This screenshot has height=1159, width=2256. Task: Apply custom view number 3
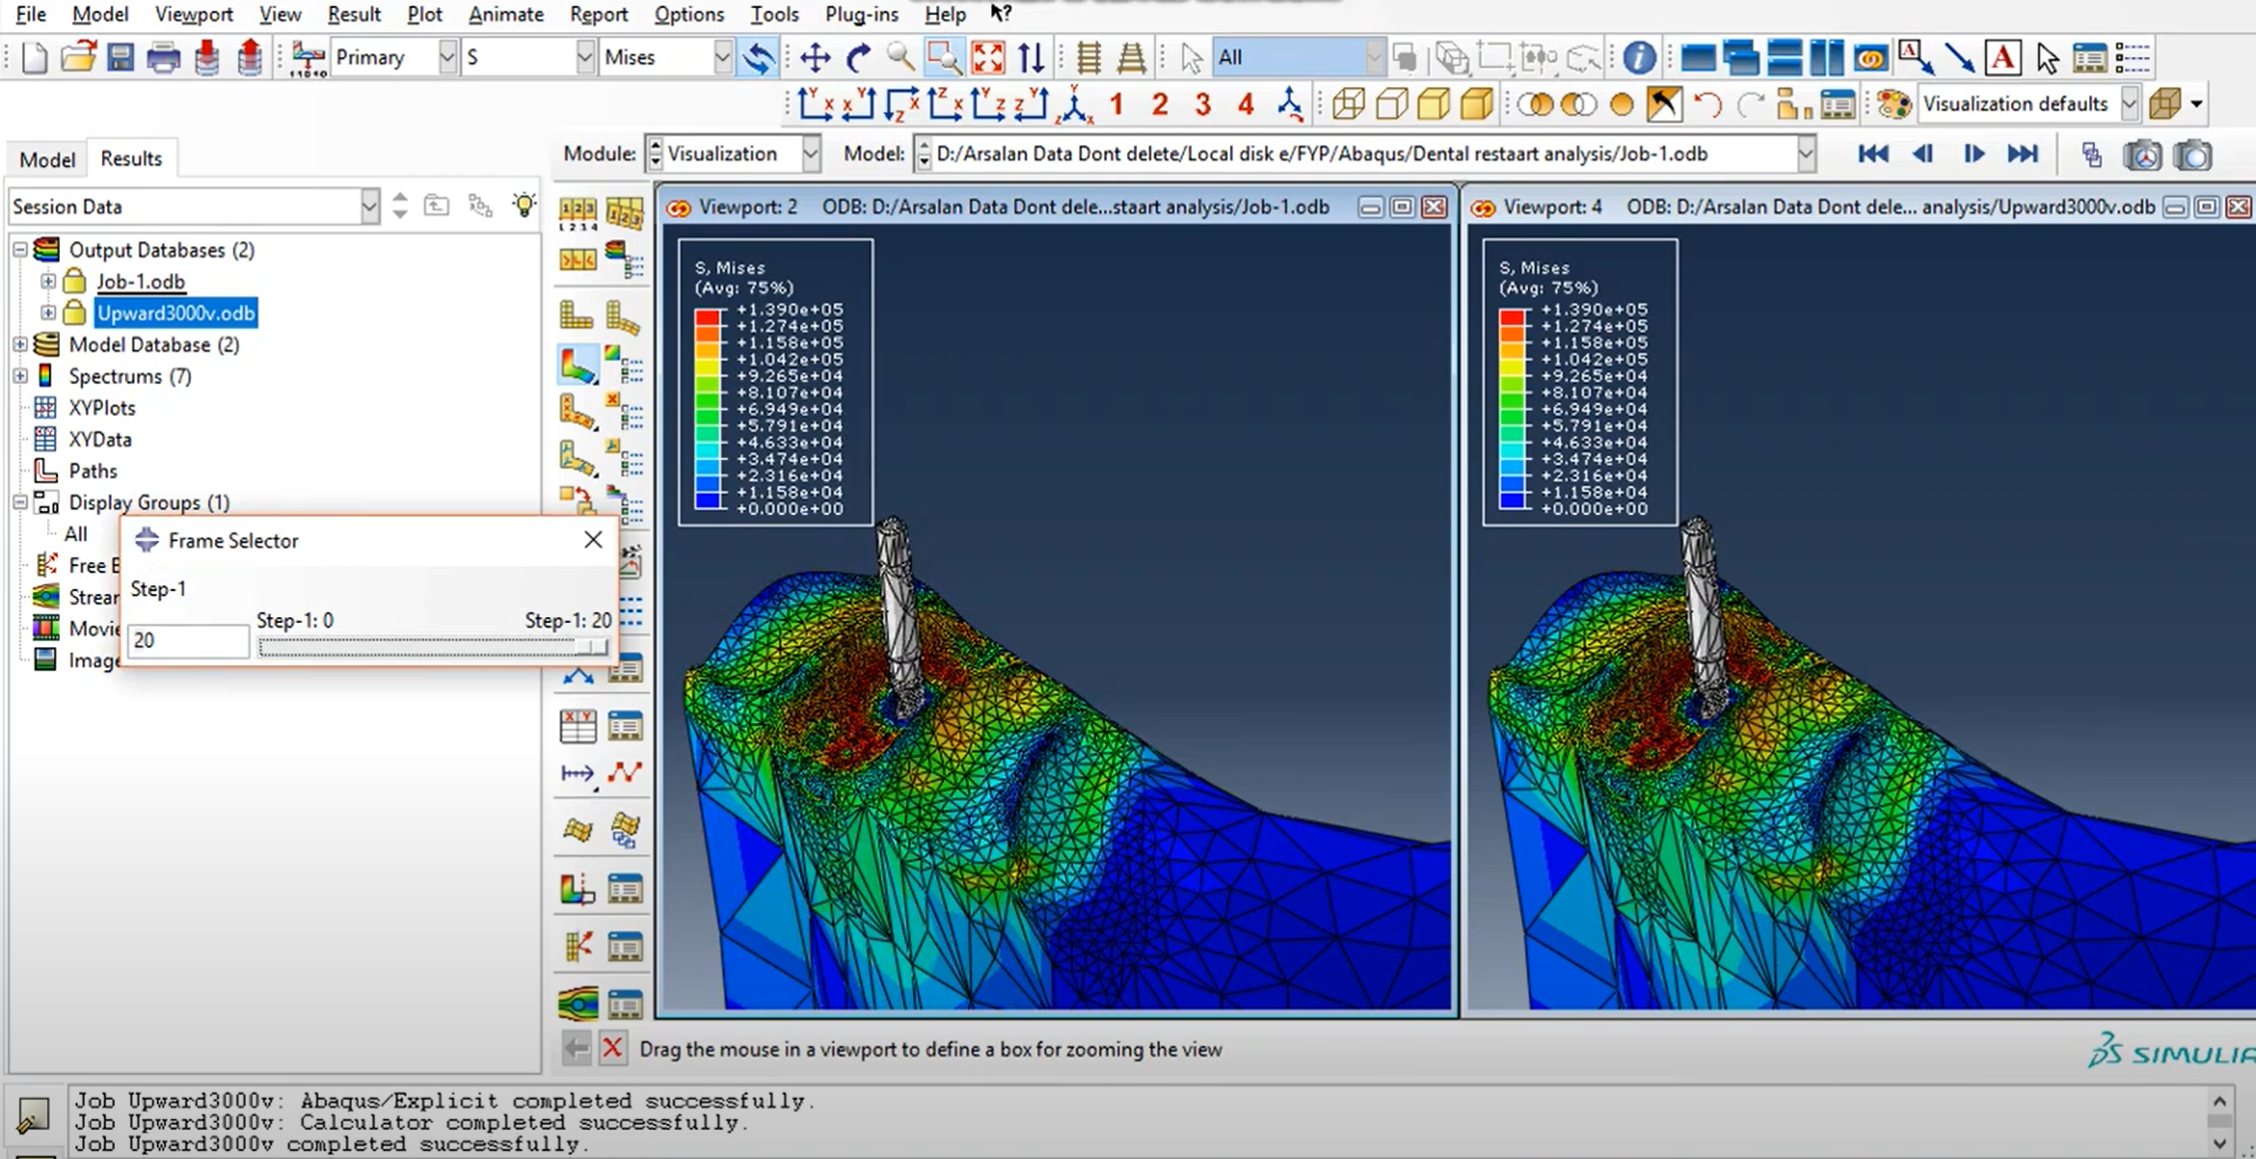point(1203,104)
